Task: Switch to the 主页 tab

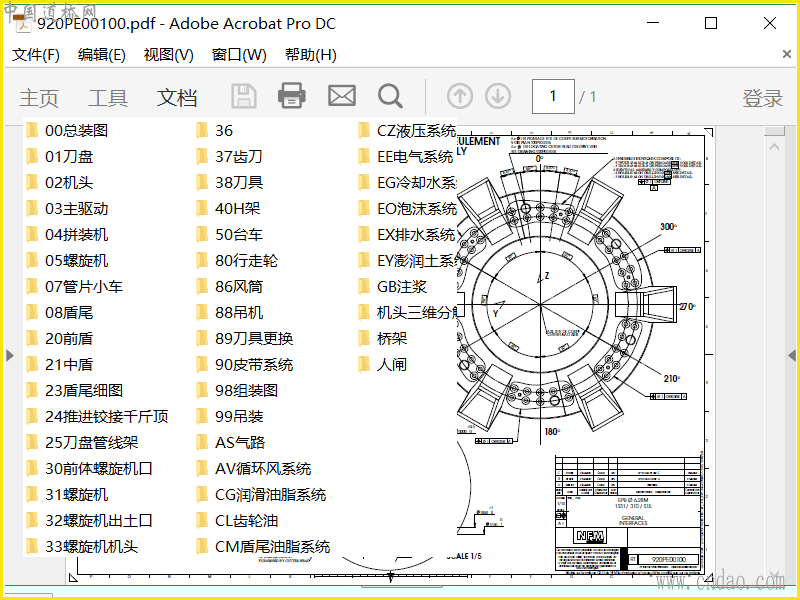Action: pyautogui.click(x=39, y=97)
